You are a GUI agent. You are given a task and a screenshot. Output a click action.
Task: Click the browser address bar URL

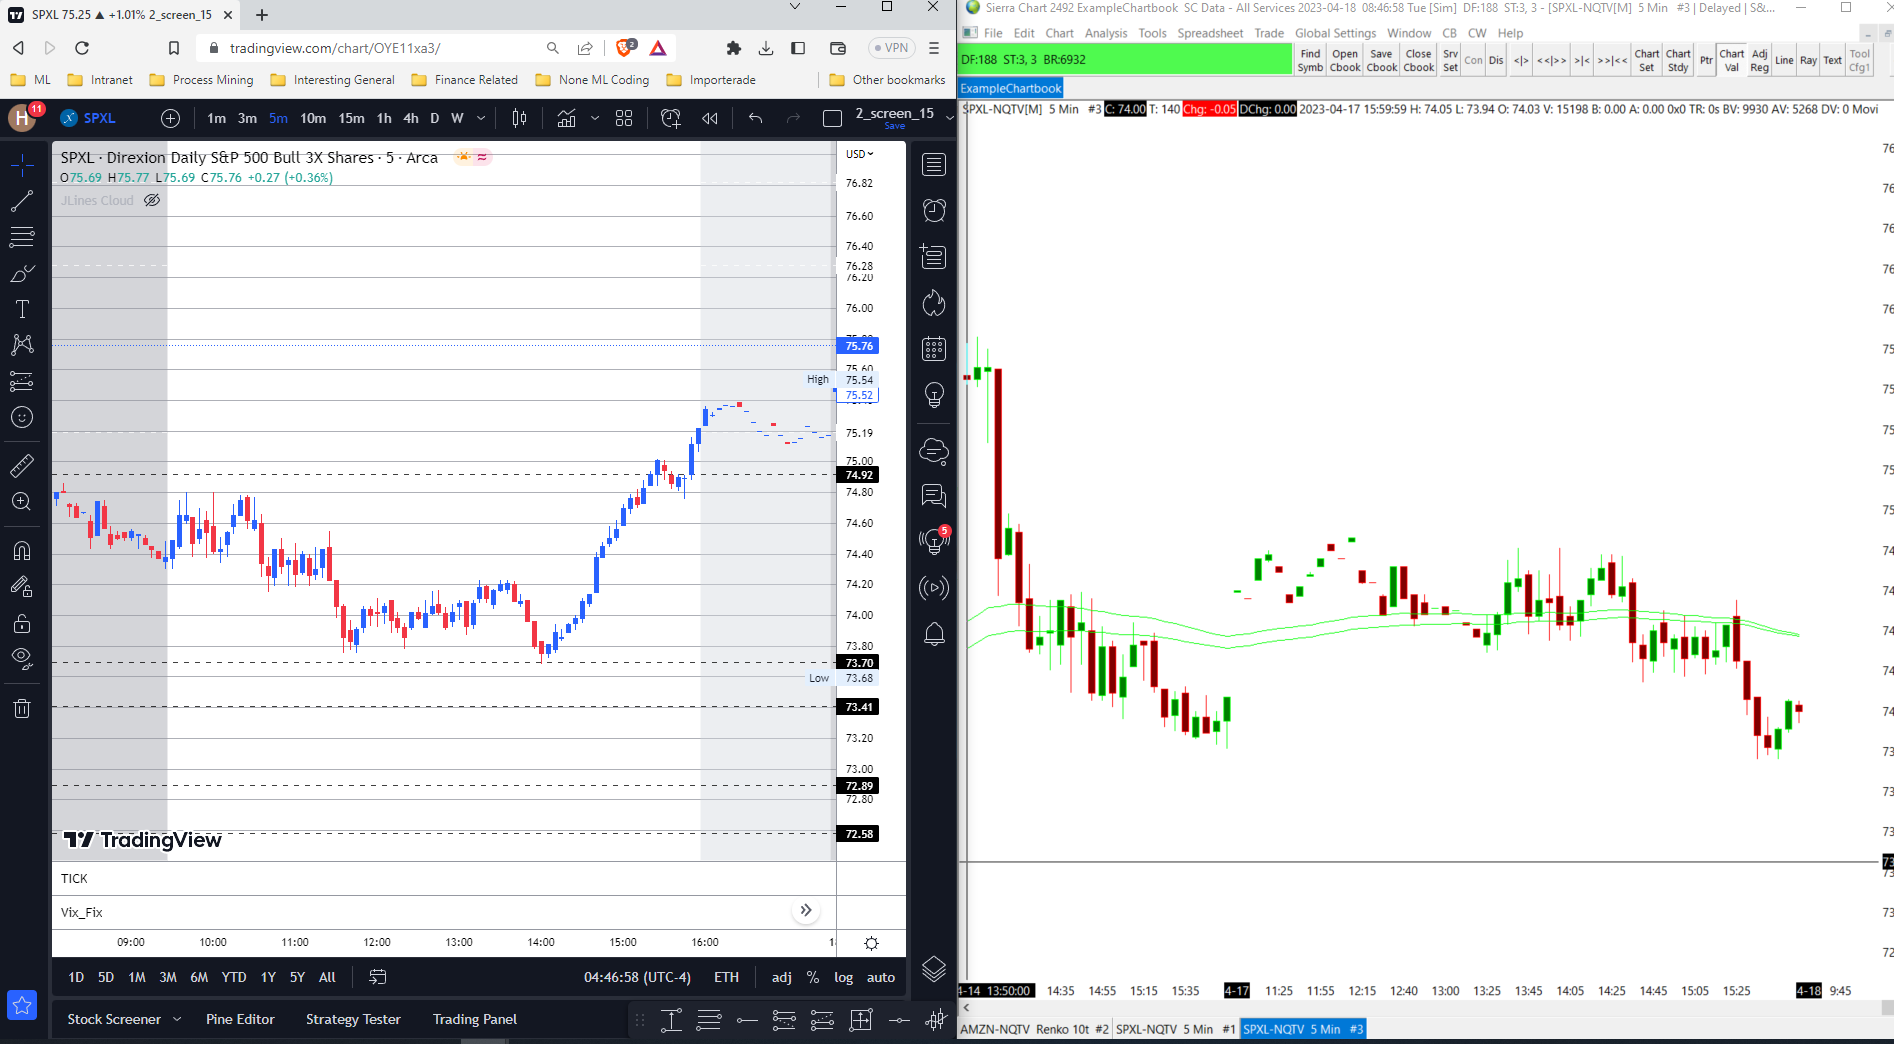point(335,48)
